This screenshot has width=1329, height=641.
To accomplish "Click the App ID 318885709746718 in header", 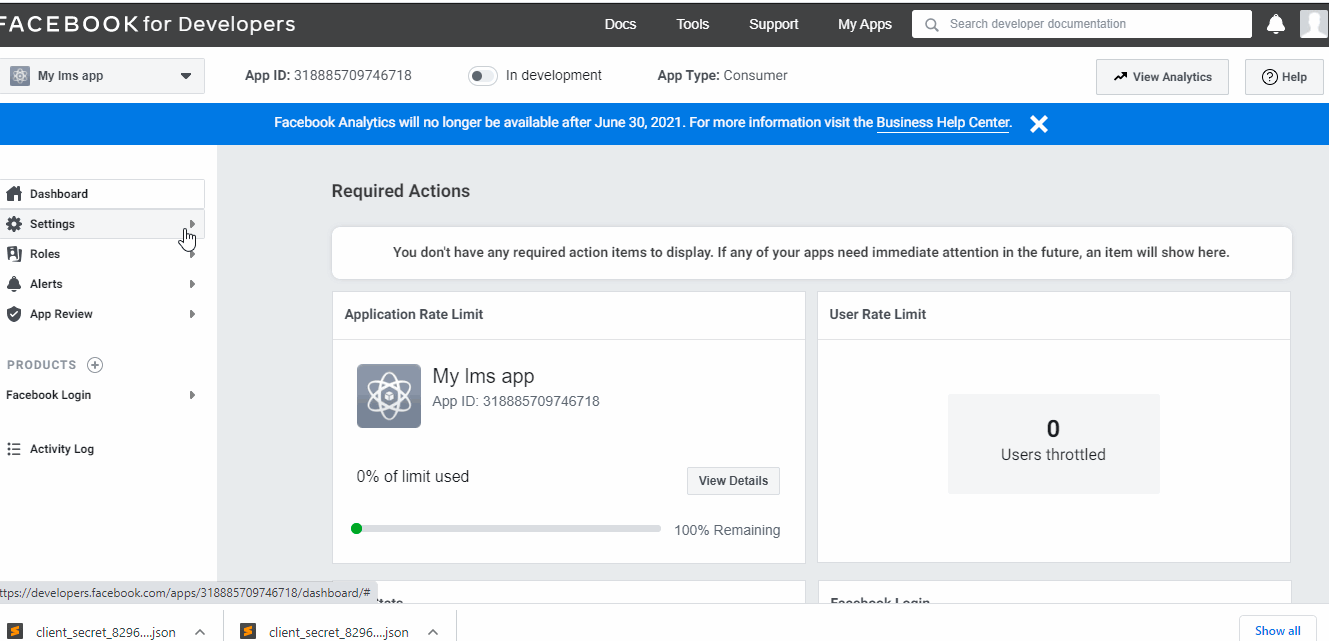I will click(x=328, y=75).
